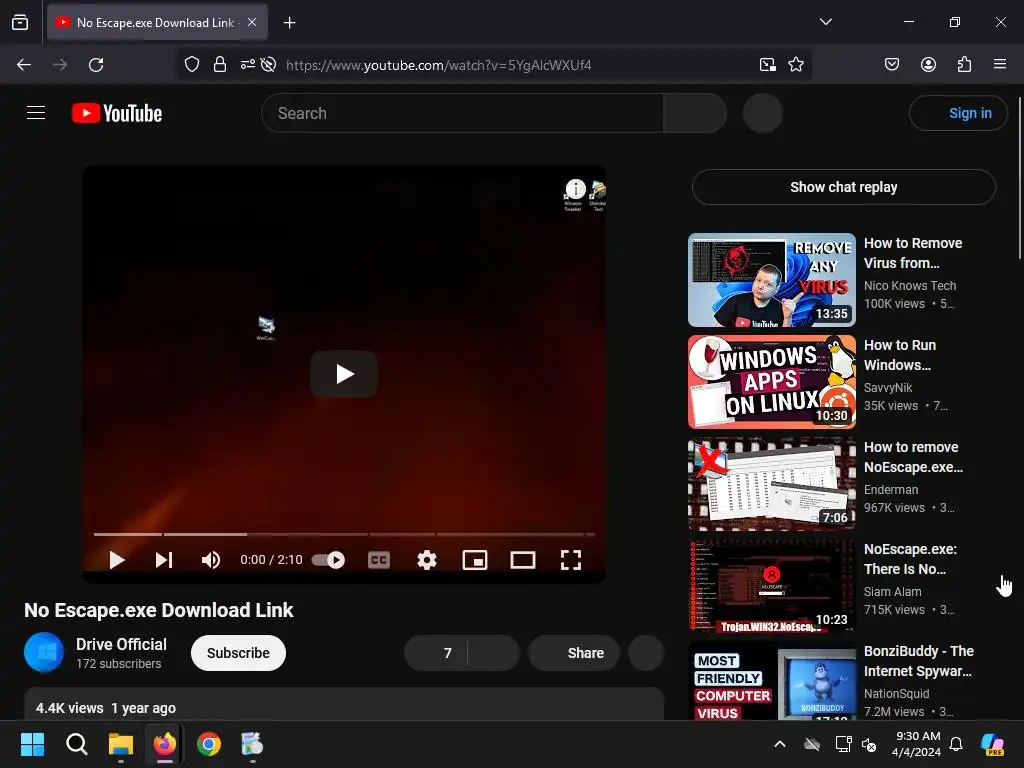
Task: Click the large center play button
Action: 344,374
